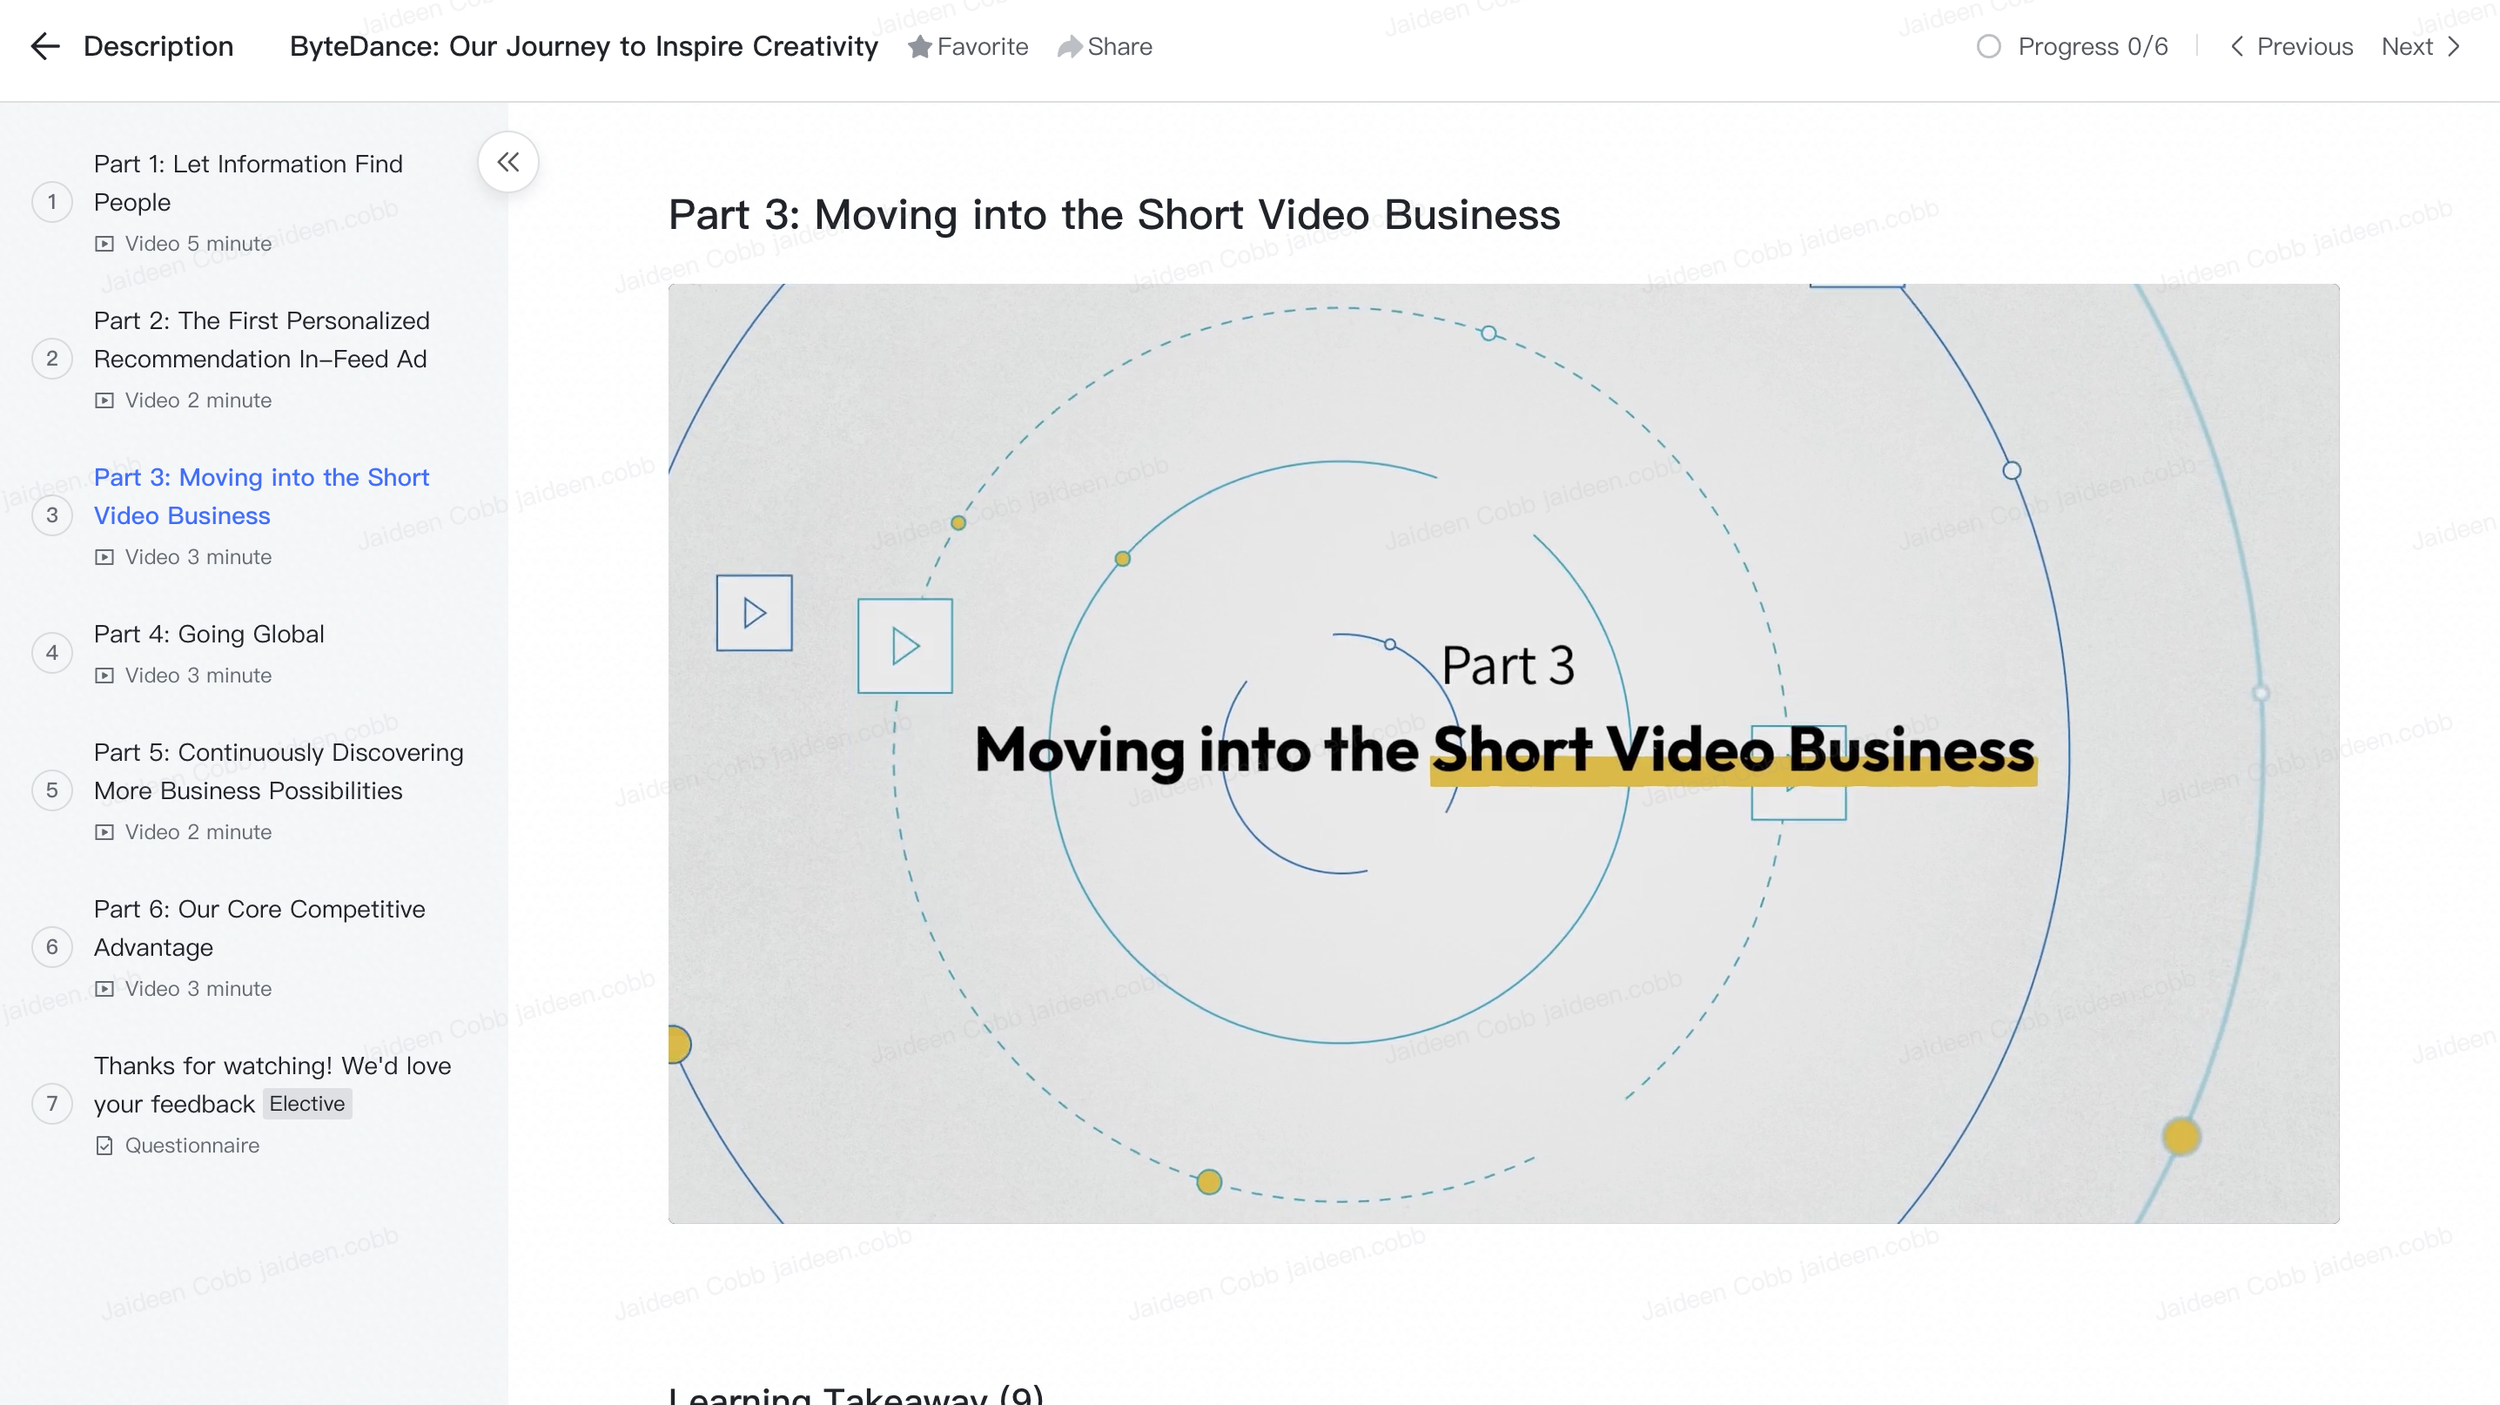Click the back arrow icon

45,47
